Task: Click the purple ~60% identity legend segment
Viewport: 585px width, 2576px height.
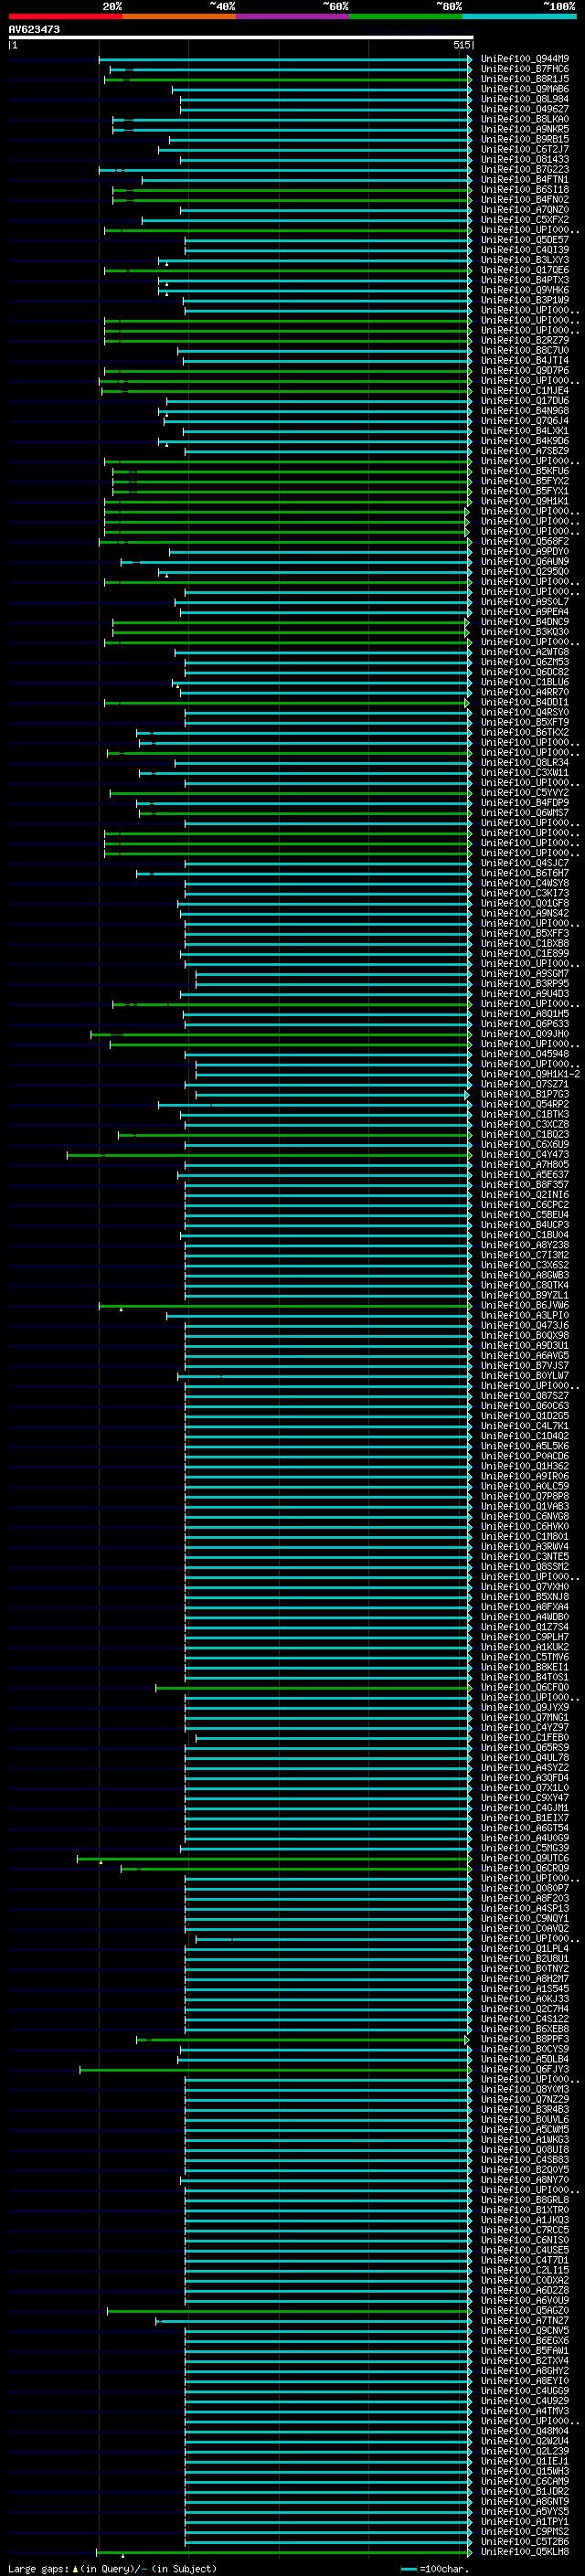Action: click(x=292, y=16)
